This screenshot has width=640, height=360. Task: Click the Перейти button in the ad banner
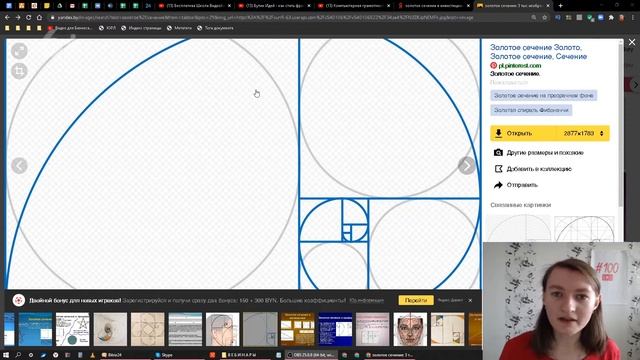(x=416, y=300)
